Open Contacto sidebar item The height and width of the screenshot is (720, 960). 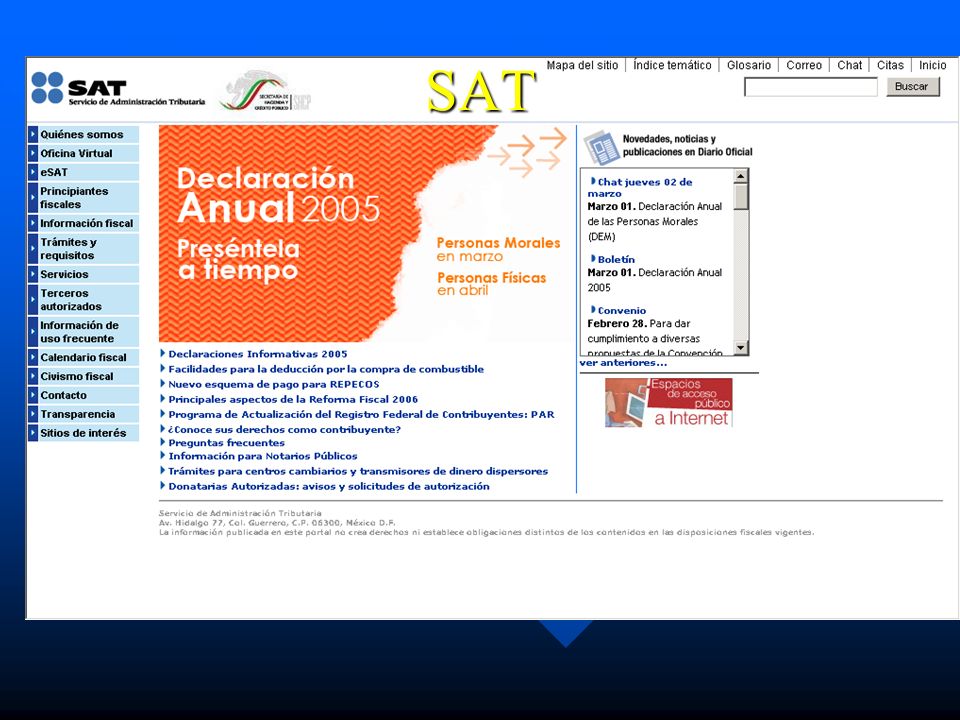coord(84,395)
